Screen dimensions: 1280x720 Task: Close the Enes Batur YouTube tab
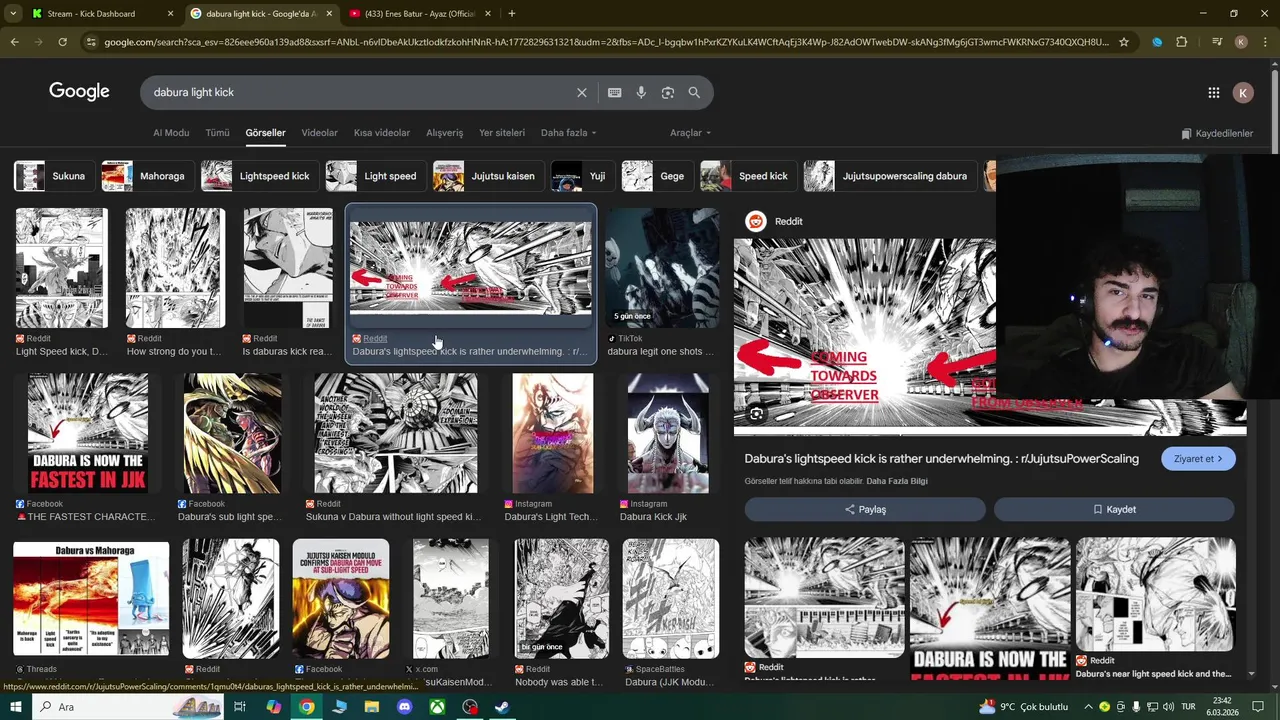[489, 14]
